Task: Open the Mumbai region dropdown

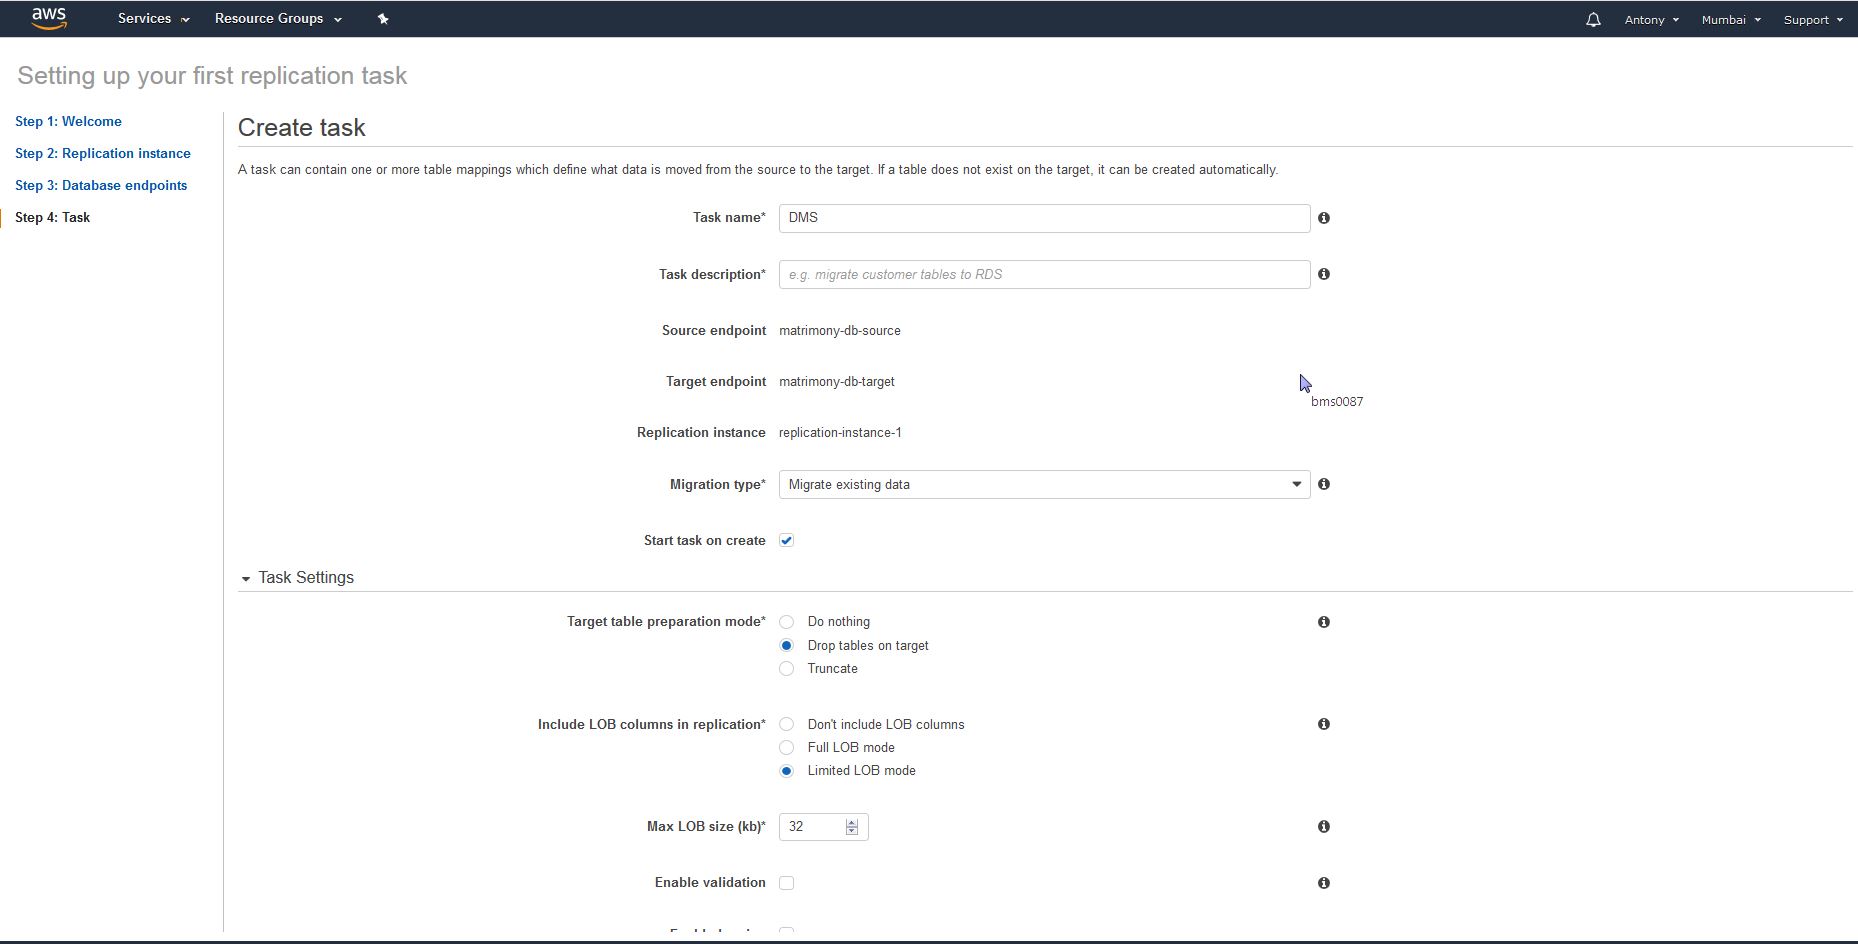Action: tap(1730, 19)
